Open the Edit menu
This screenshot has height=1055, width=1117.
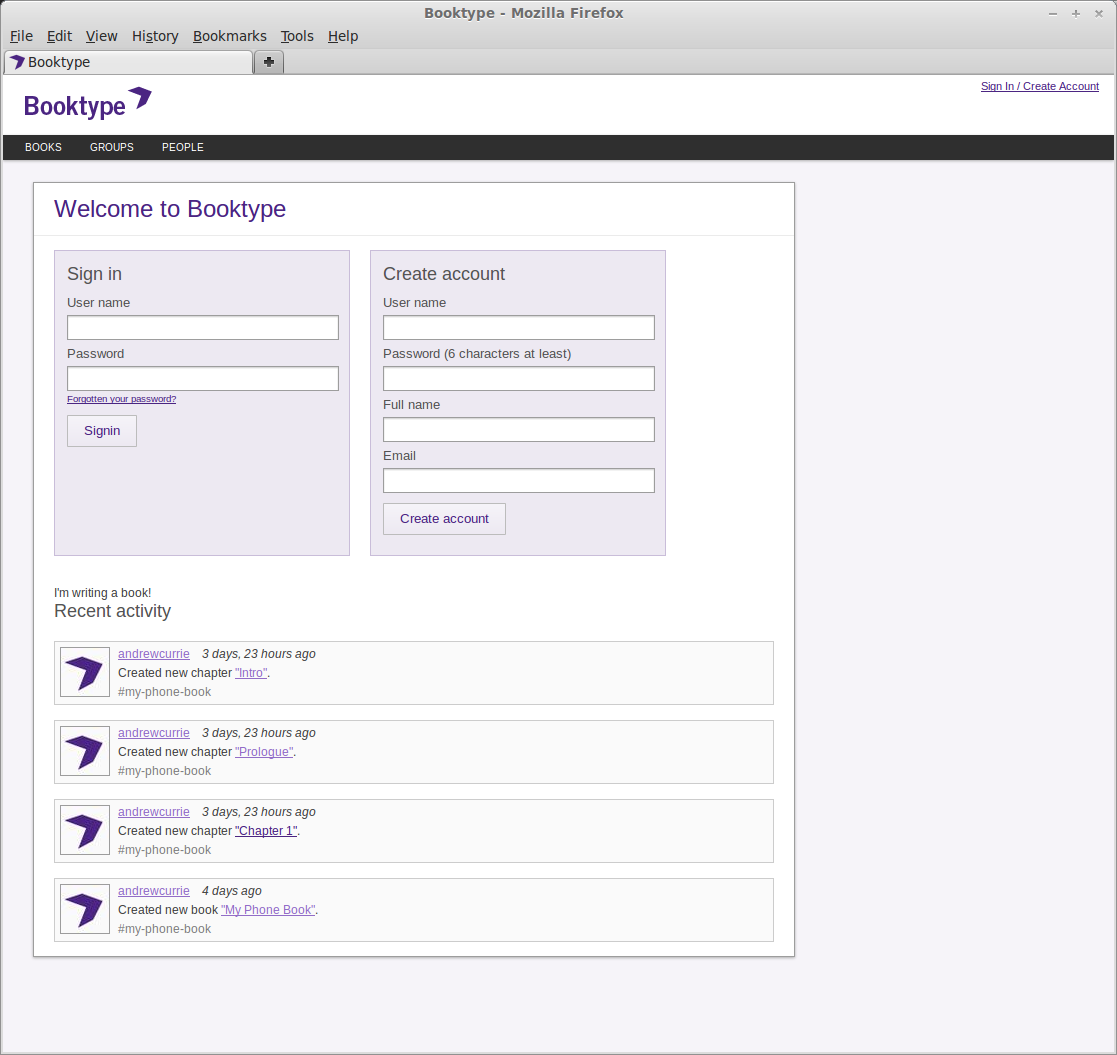[x=59, y=36]
